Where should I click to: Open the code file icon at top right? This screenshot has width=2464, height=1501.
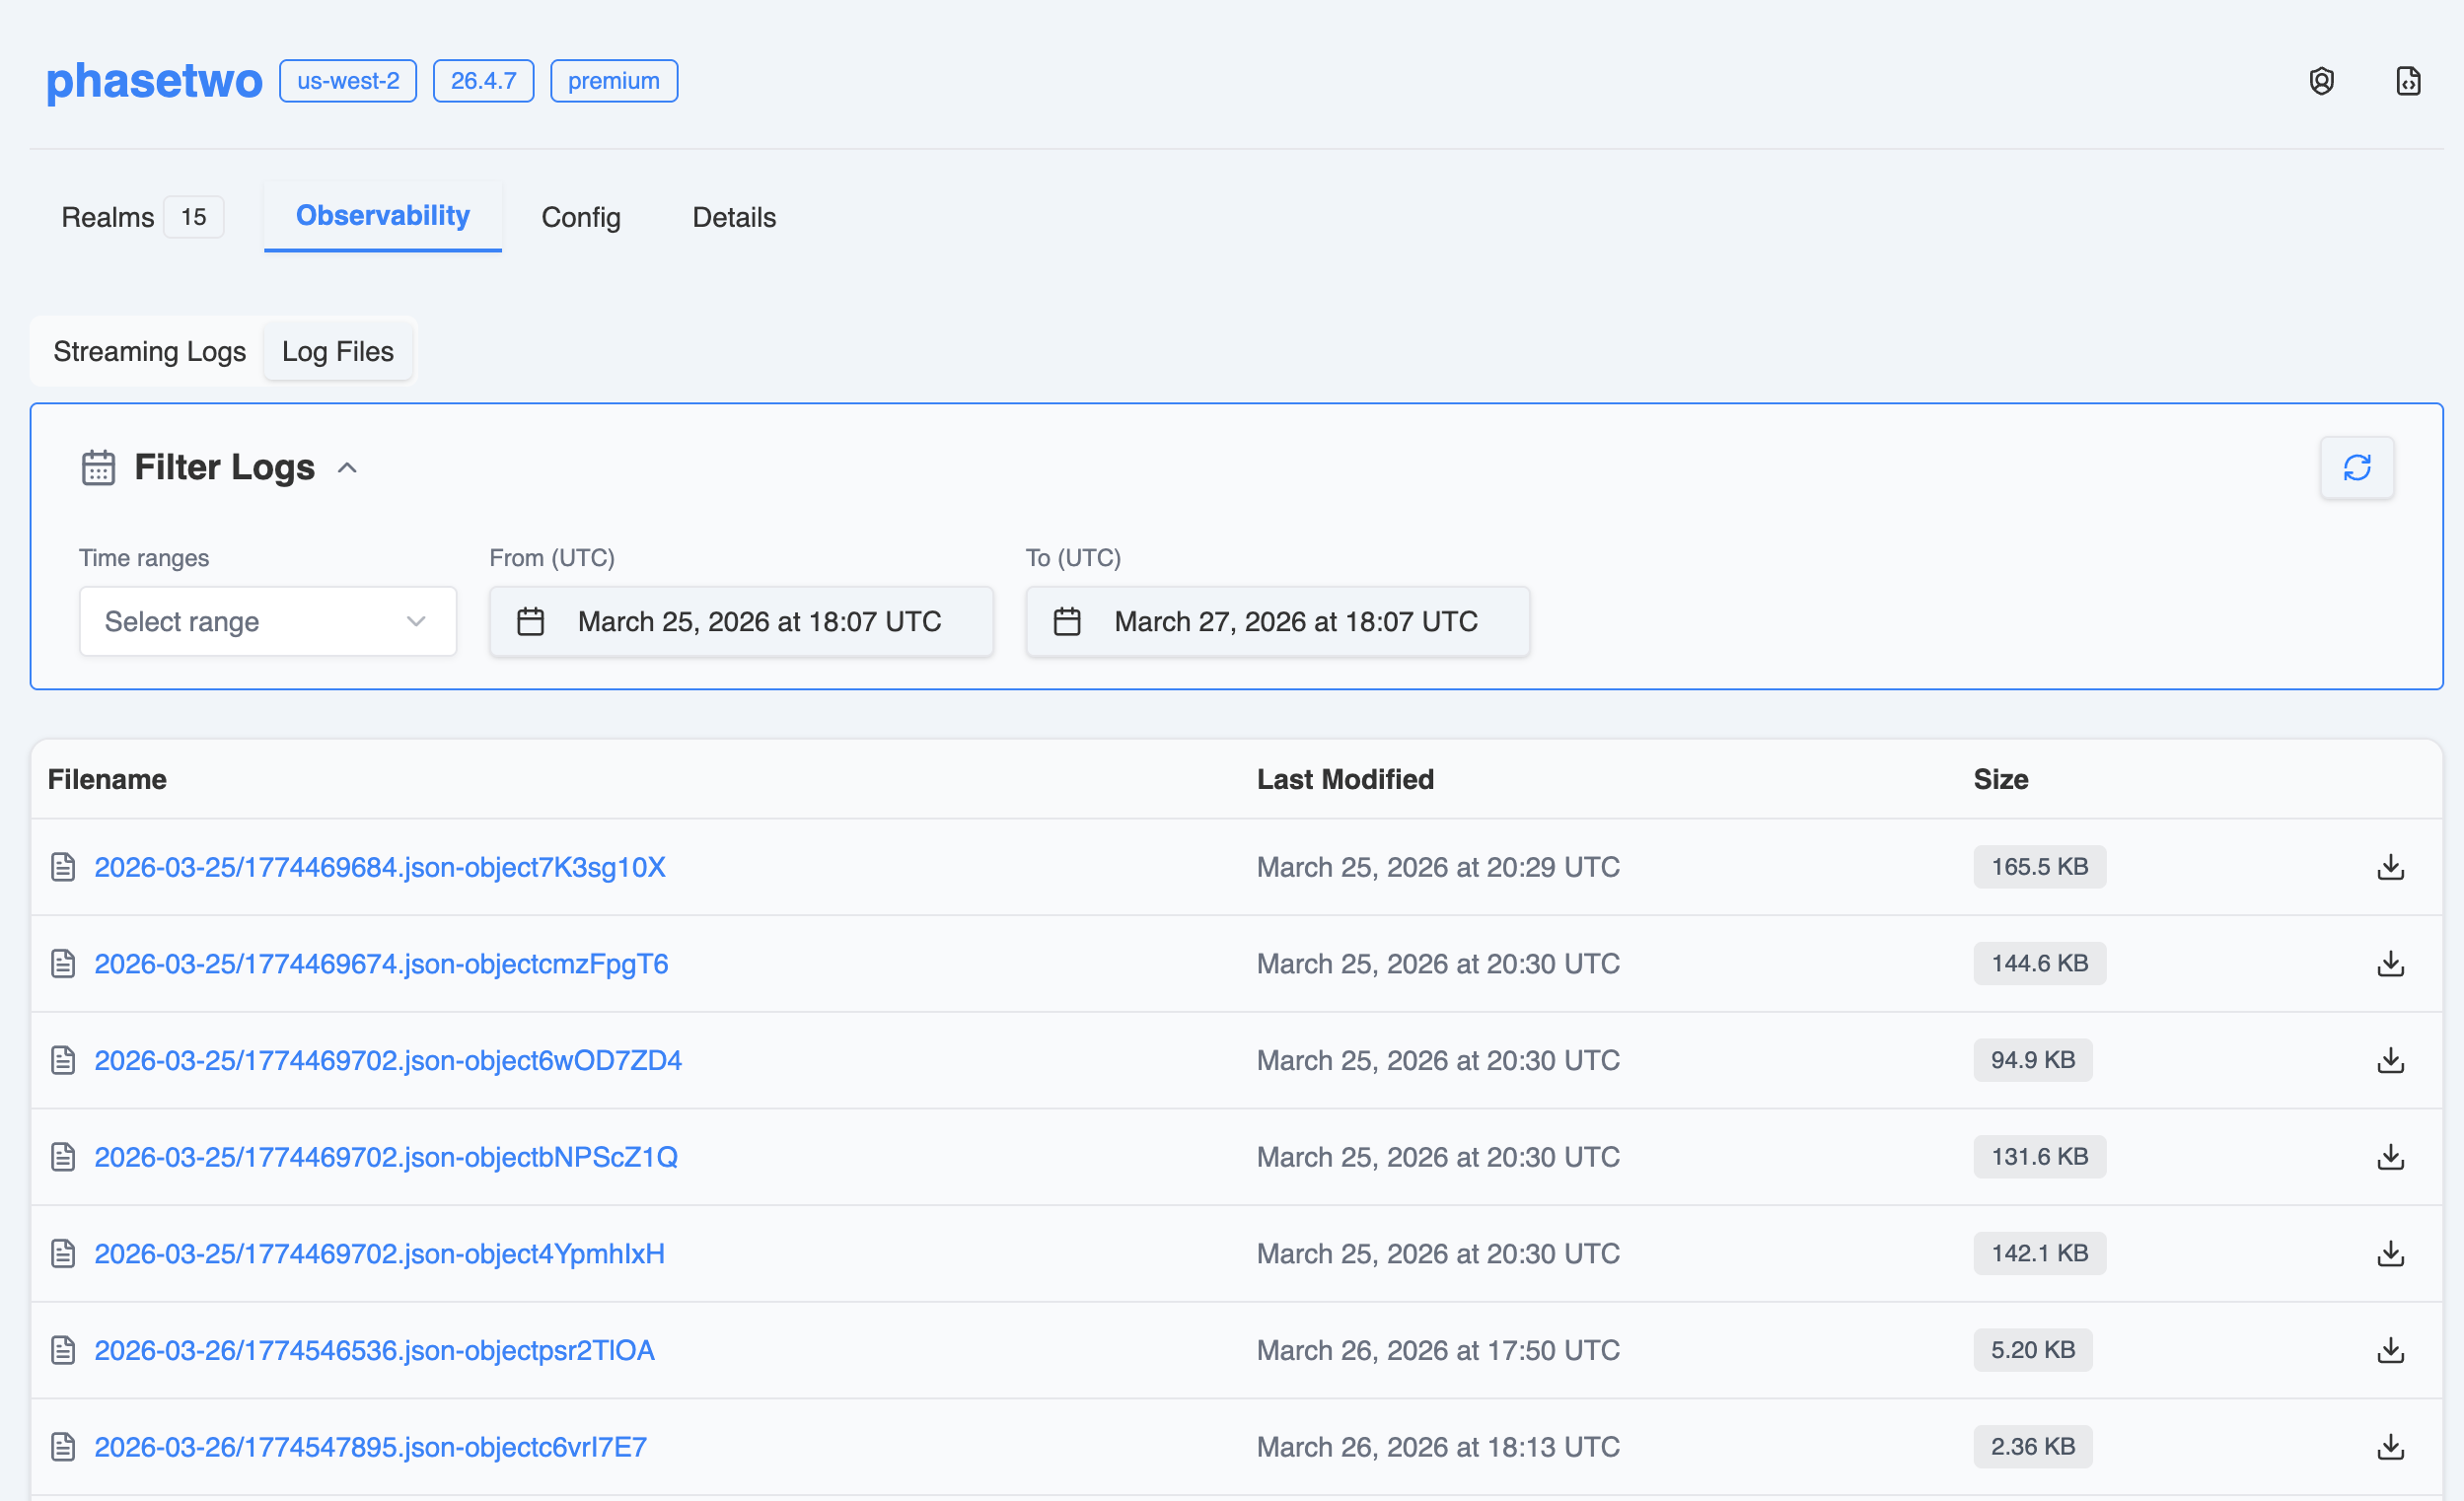coord(2409,80)
